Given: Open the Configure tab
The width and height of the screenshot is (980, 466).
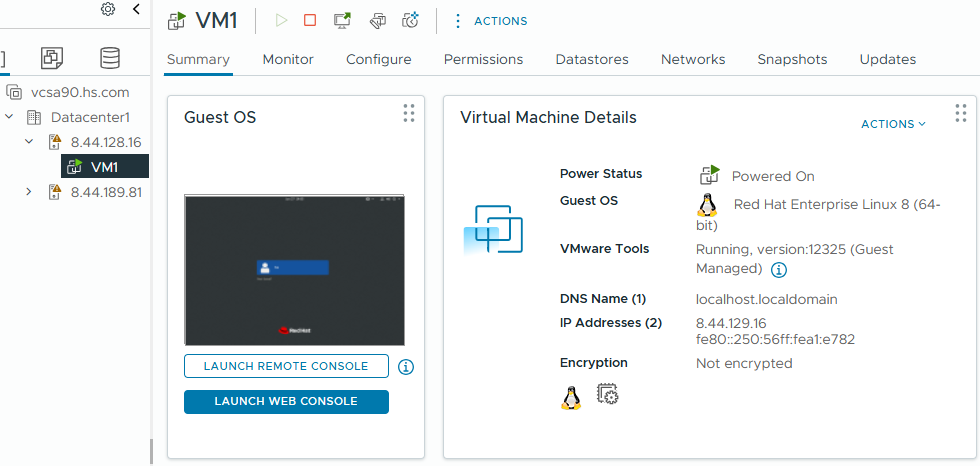Looking at the screenshot, I should (x=379, y=60).
